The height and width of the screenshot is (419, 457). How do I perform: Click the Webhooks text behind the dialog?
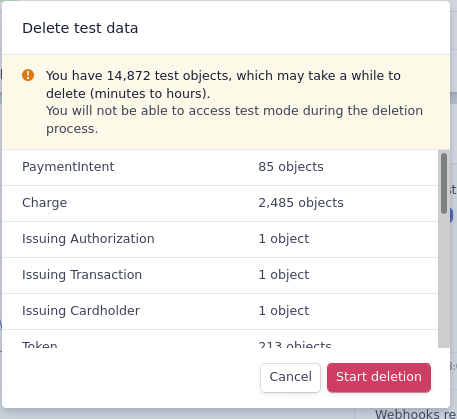(415, 414)
